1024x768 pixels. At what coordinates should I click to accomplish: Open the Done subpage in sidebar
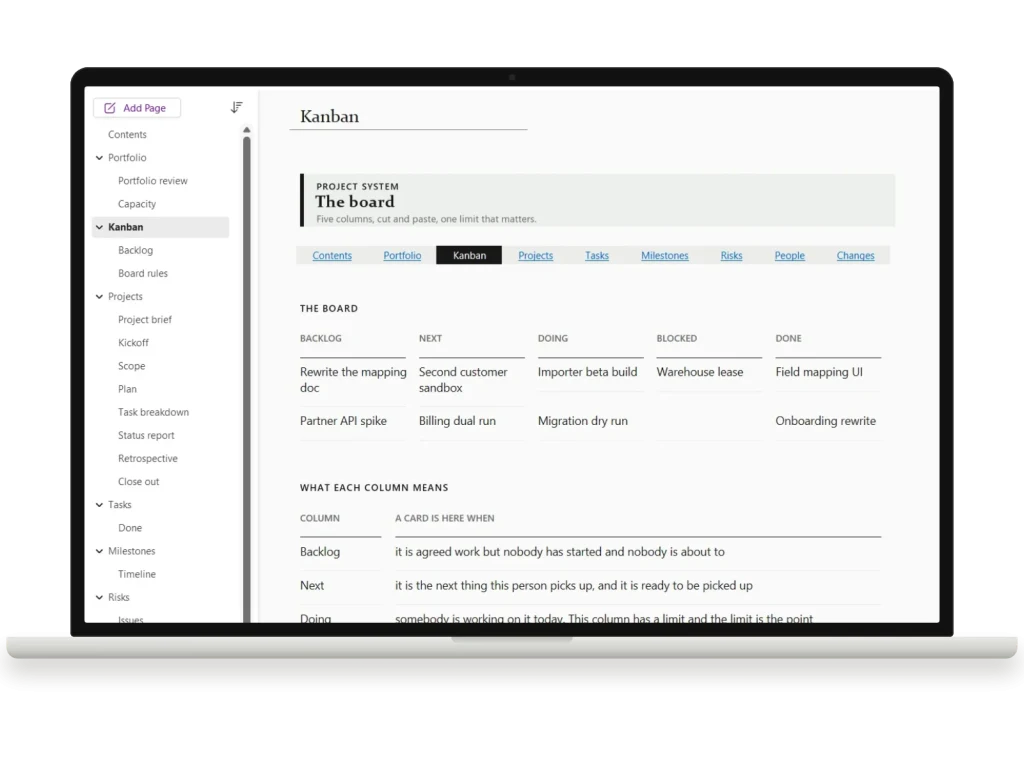click(130, 528)
